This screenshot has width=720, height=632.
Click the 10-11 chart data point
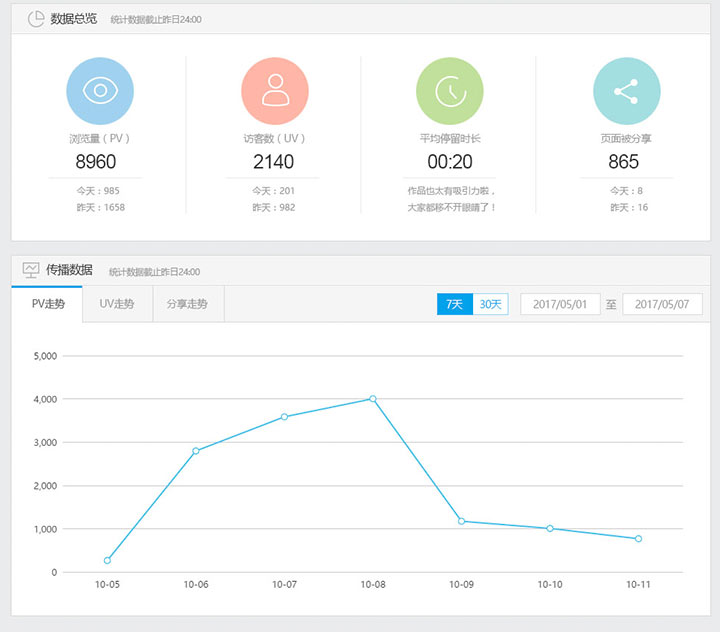click(x=638, y=539)
